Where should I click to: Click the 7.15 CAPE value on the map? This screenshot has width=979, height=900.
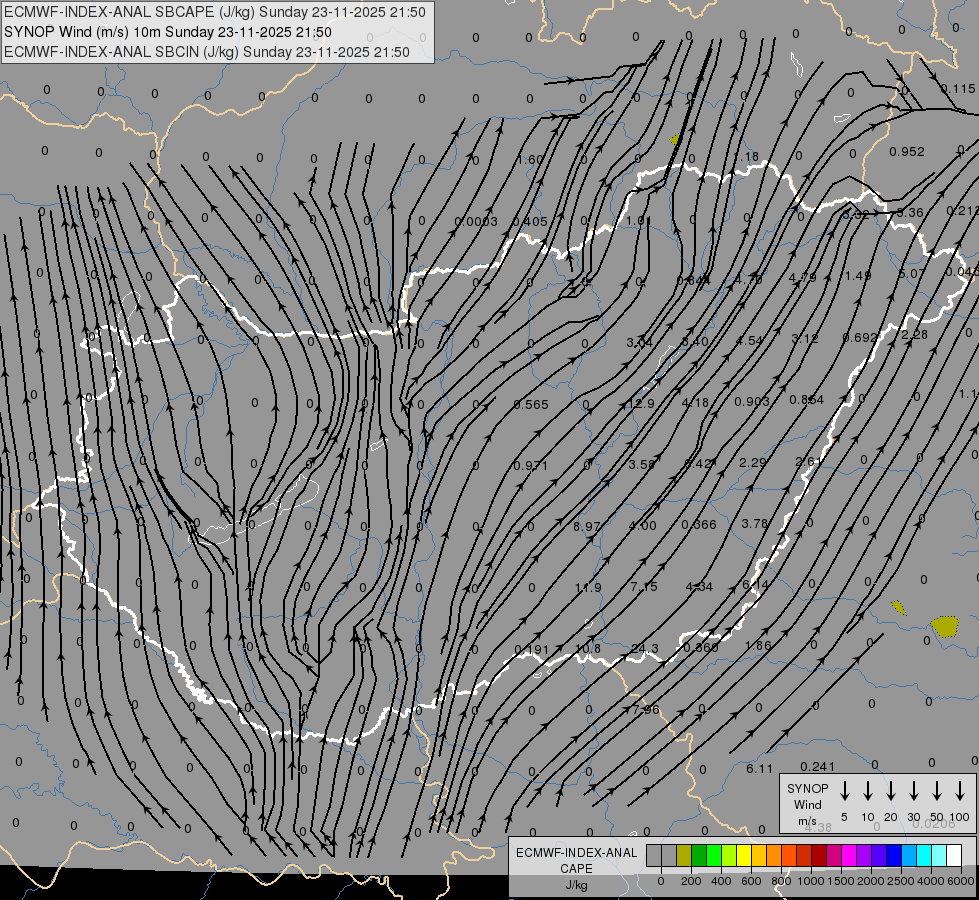(644, 586)
